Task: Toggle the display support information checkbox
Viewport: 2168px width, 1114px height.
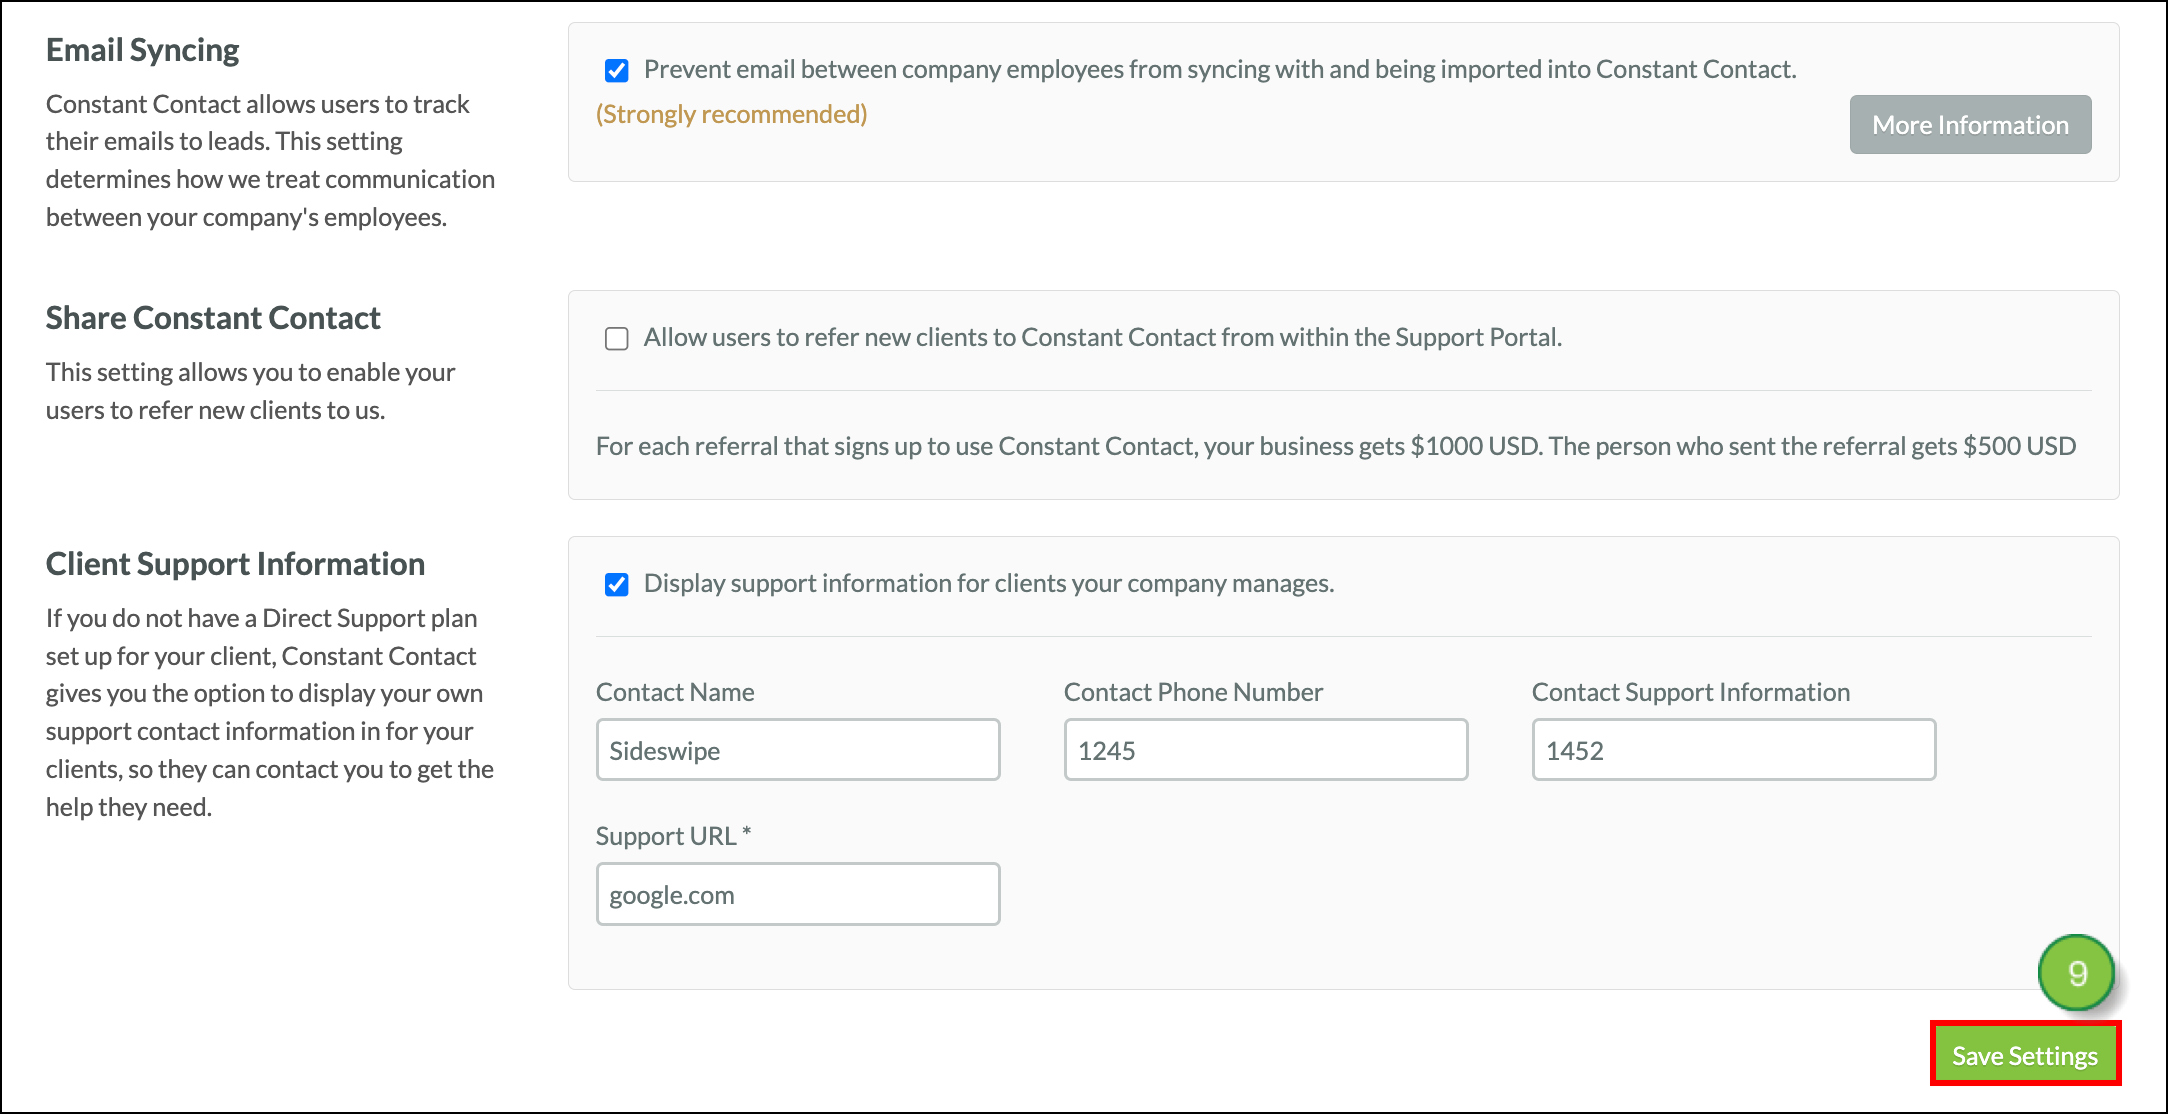Action: click(617, 585)
